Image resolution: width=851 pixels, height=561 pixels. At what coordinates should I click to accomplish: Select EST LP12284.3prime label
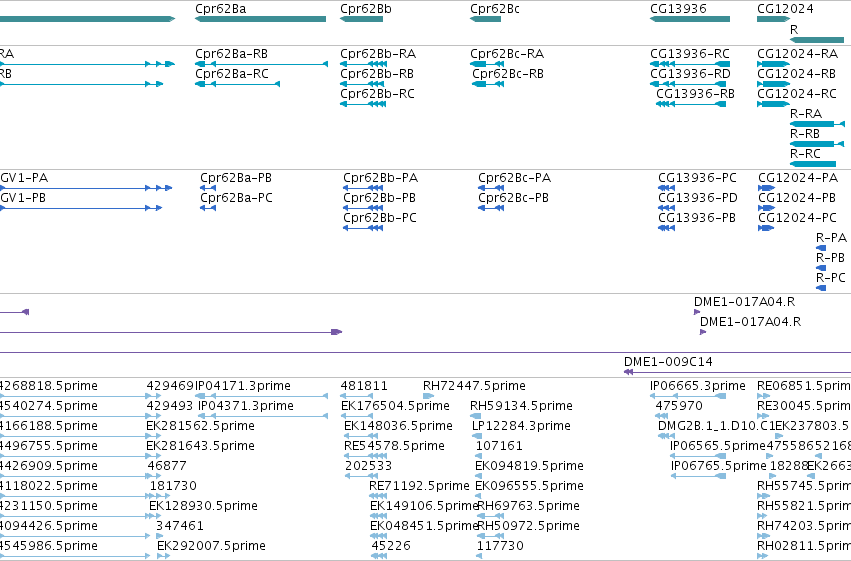click(x=522, y=426)
